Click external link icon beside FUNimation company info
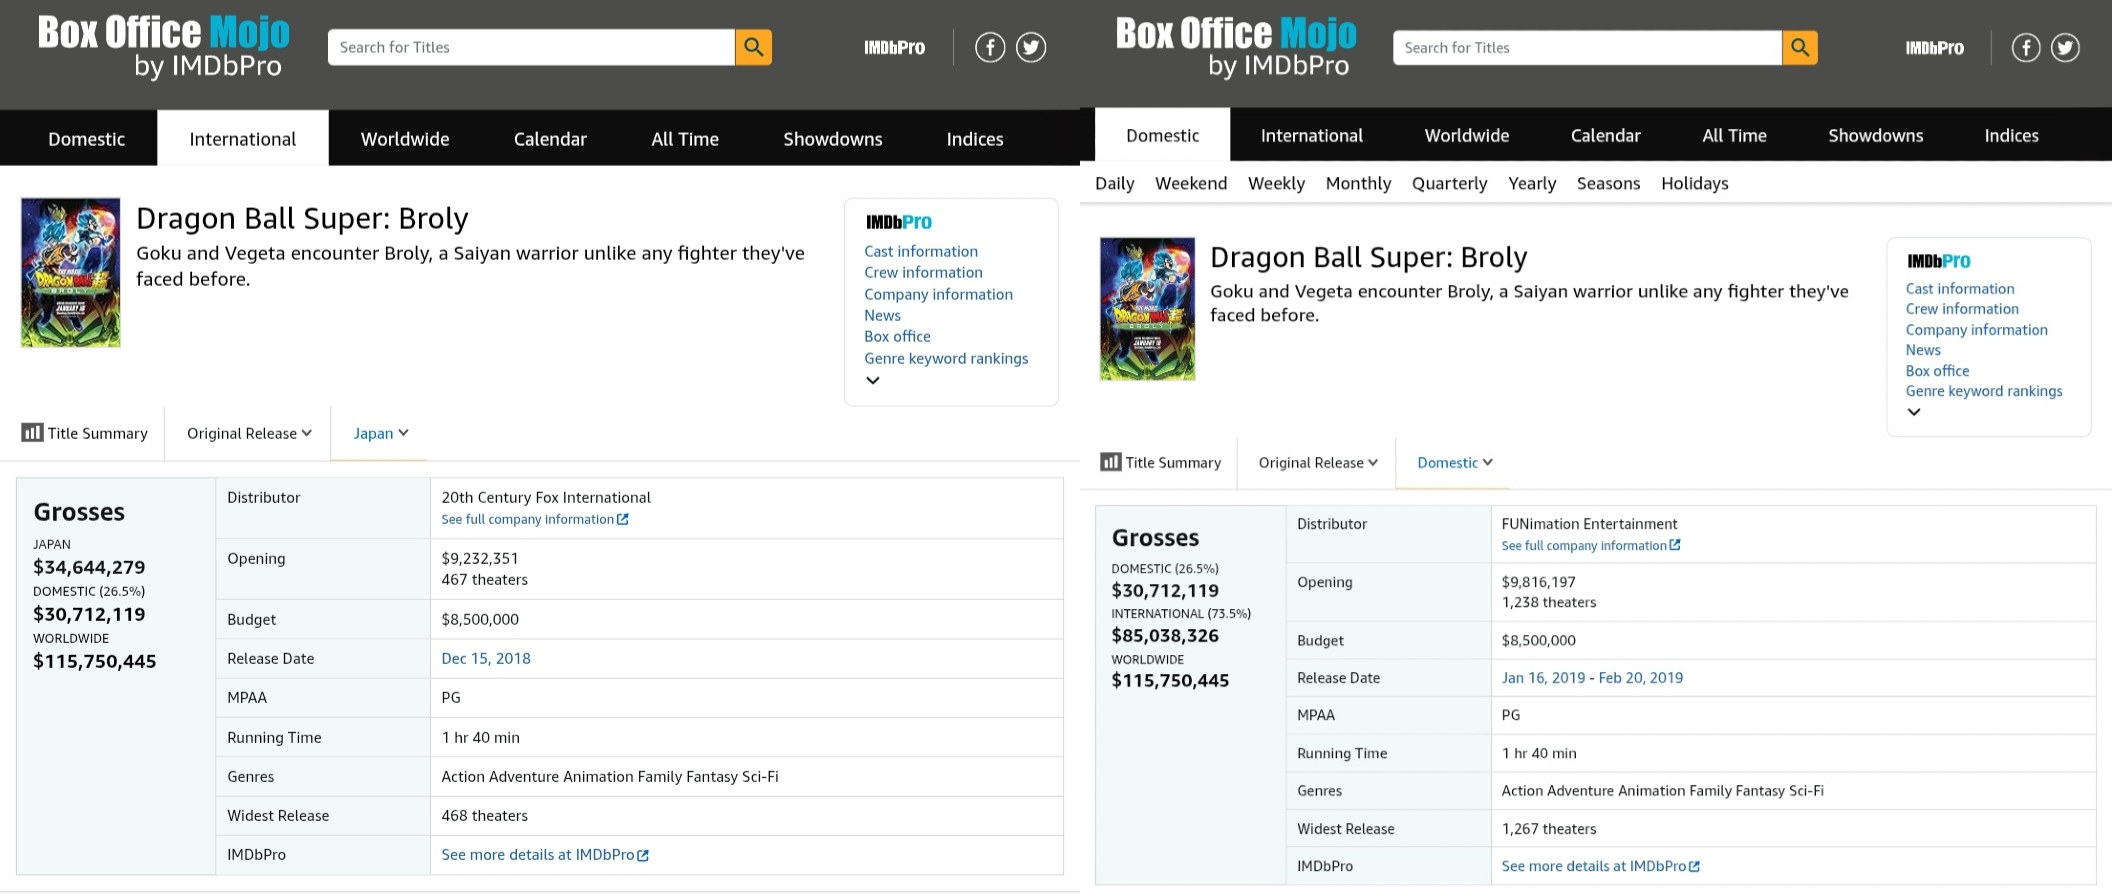 [x=1675, y=545]
